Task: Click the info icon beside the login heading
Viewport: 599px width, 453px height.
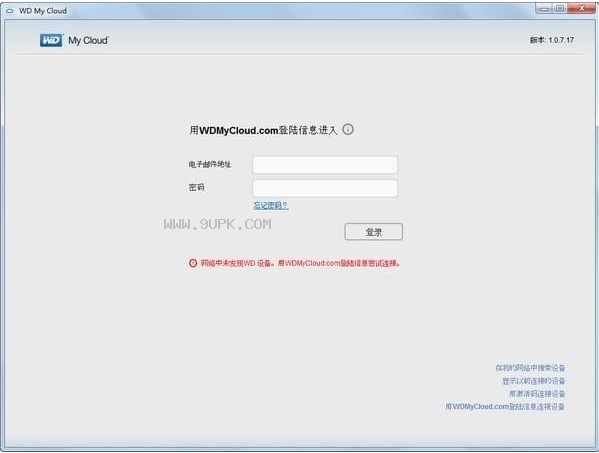Action: click(348, 129)
